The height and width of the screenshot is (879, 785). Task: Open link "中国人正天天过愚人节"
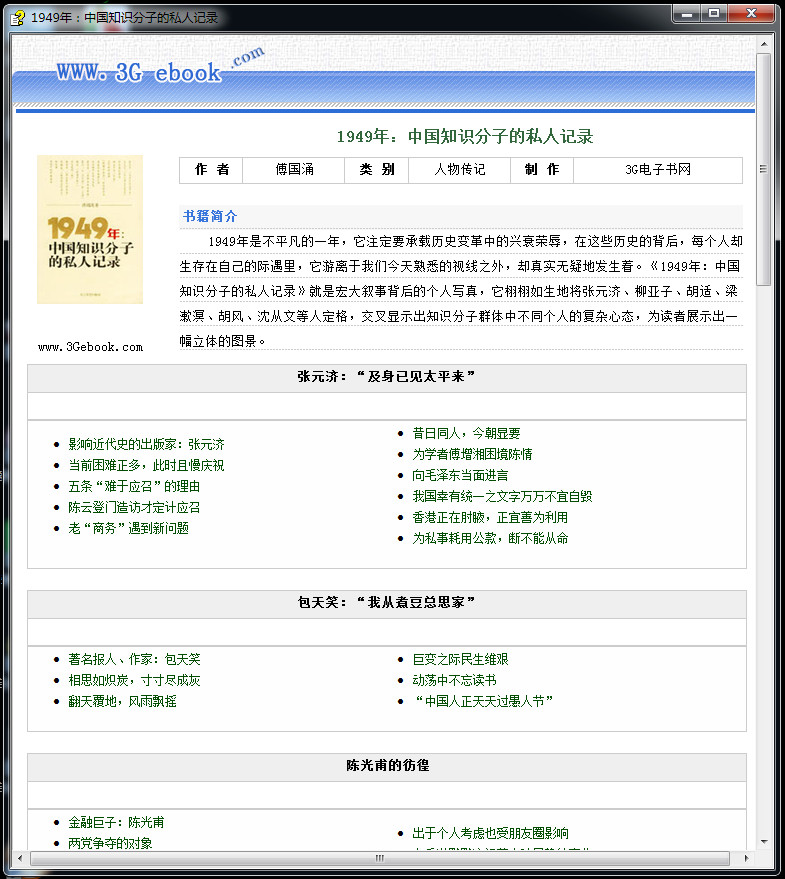(483, 701)
